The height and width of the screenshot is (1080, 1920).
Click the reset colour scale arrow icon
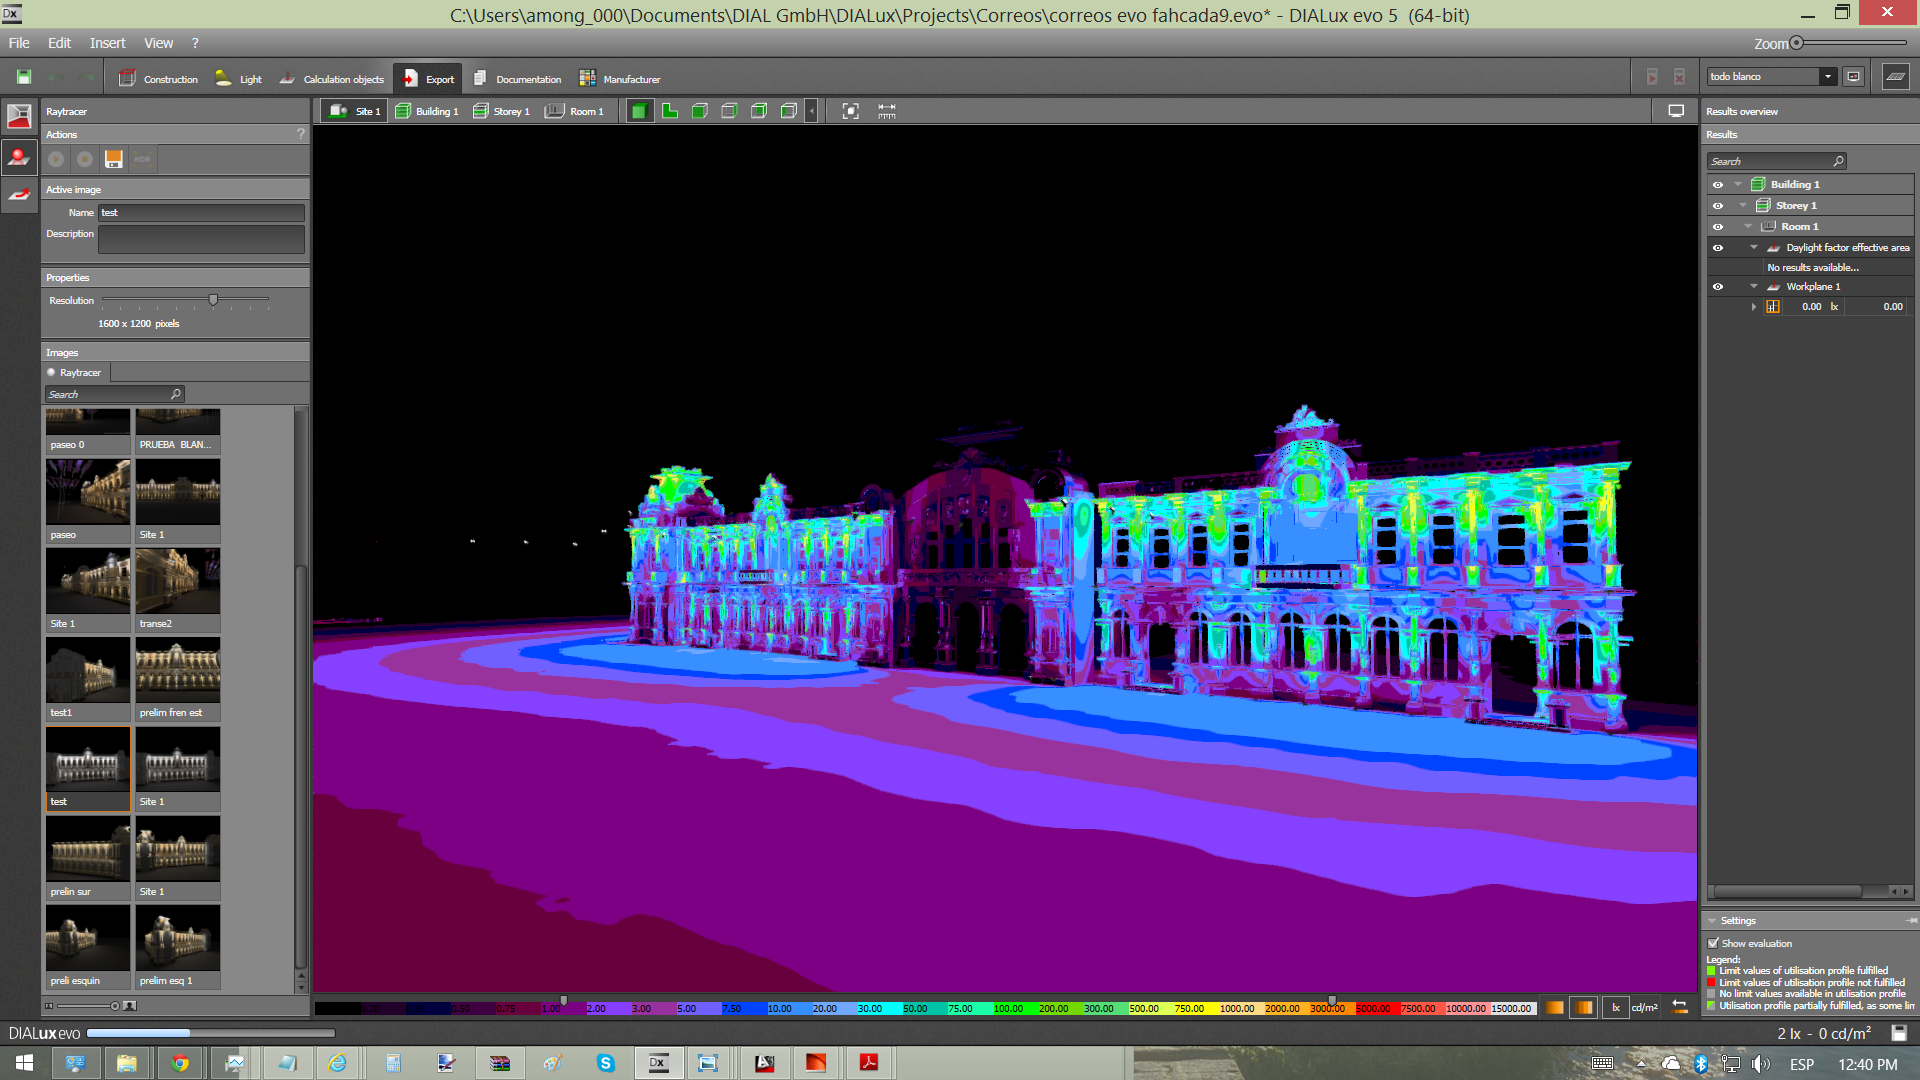[1680, 1008]
